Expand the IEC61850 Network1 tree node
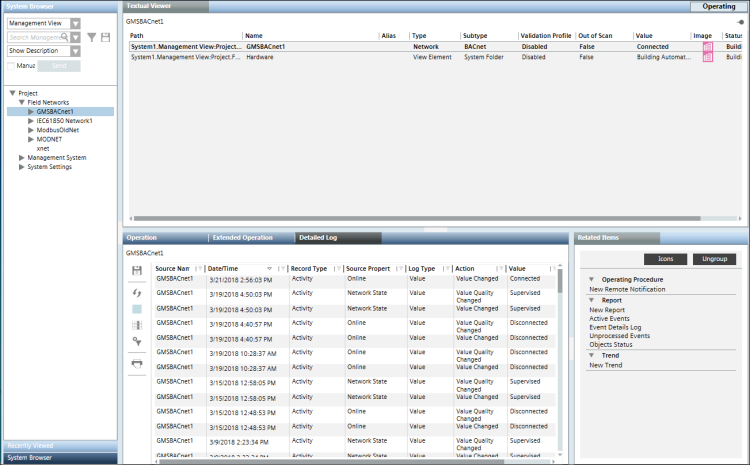The height and width of the screenshot is (465, 750). [31, 120]
